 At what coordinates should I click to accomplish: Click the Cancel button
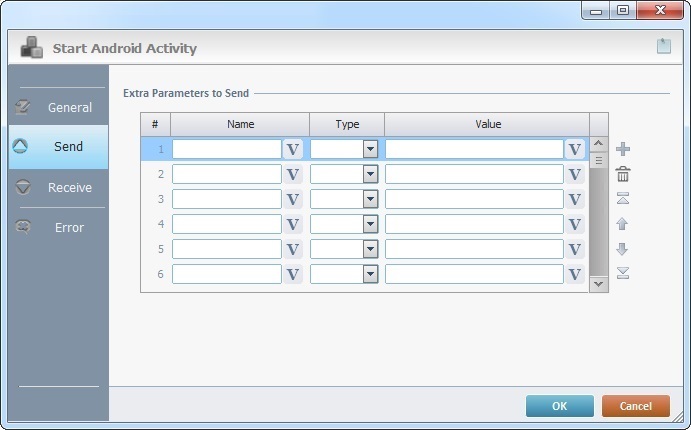635,406
